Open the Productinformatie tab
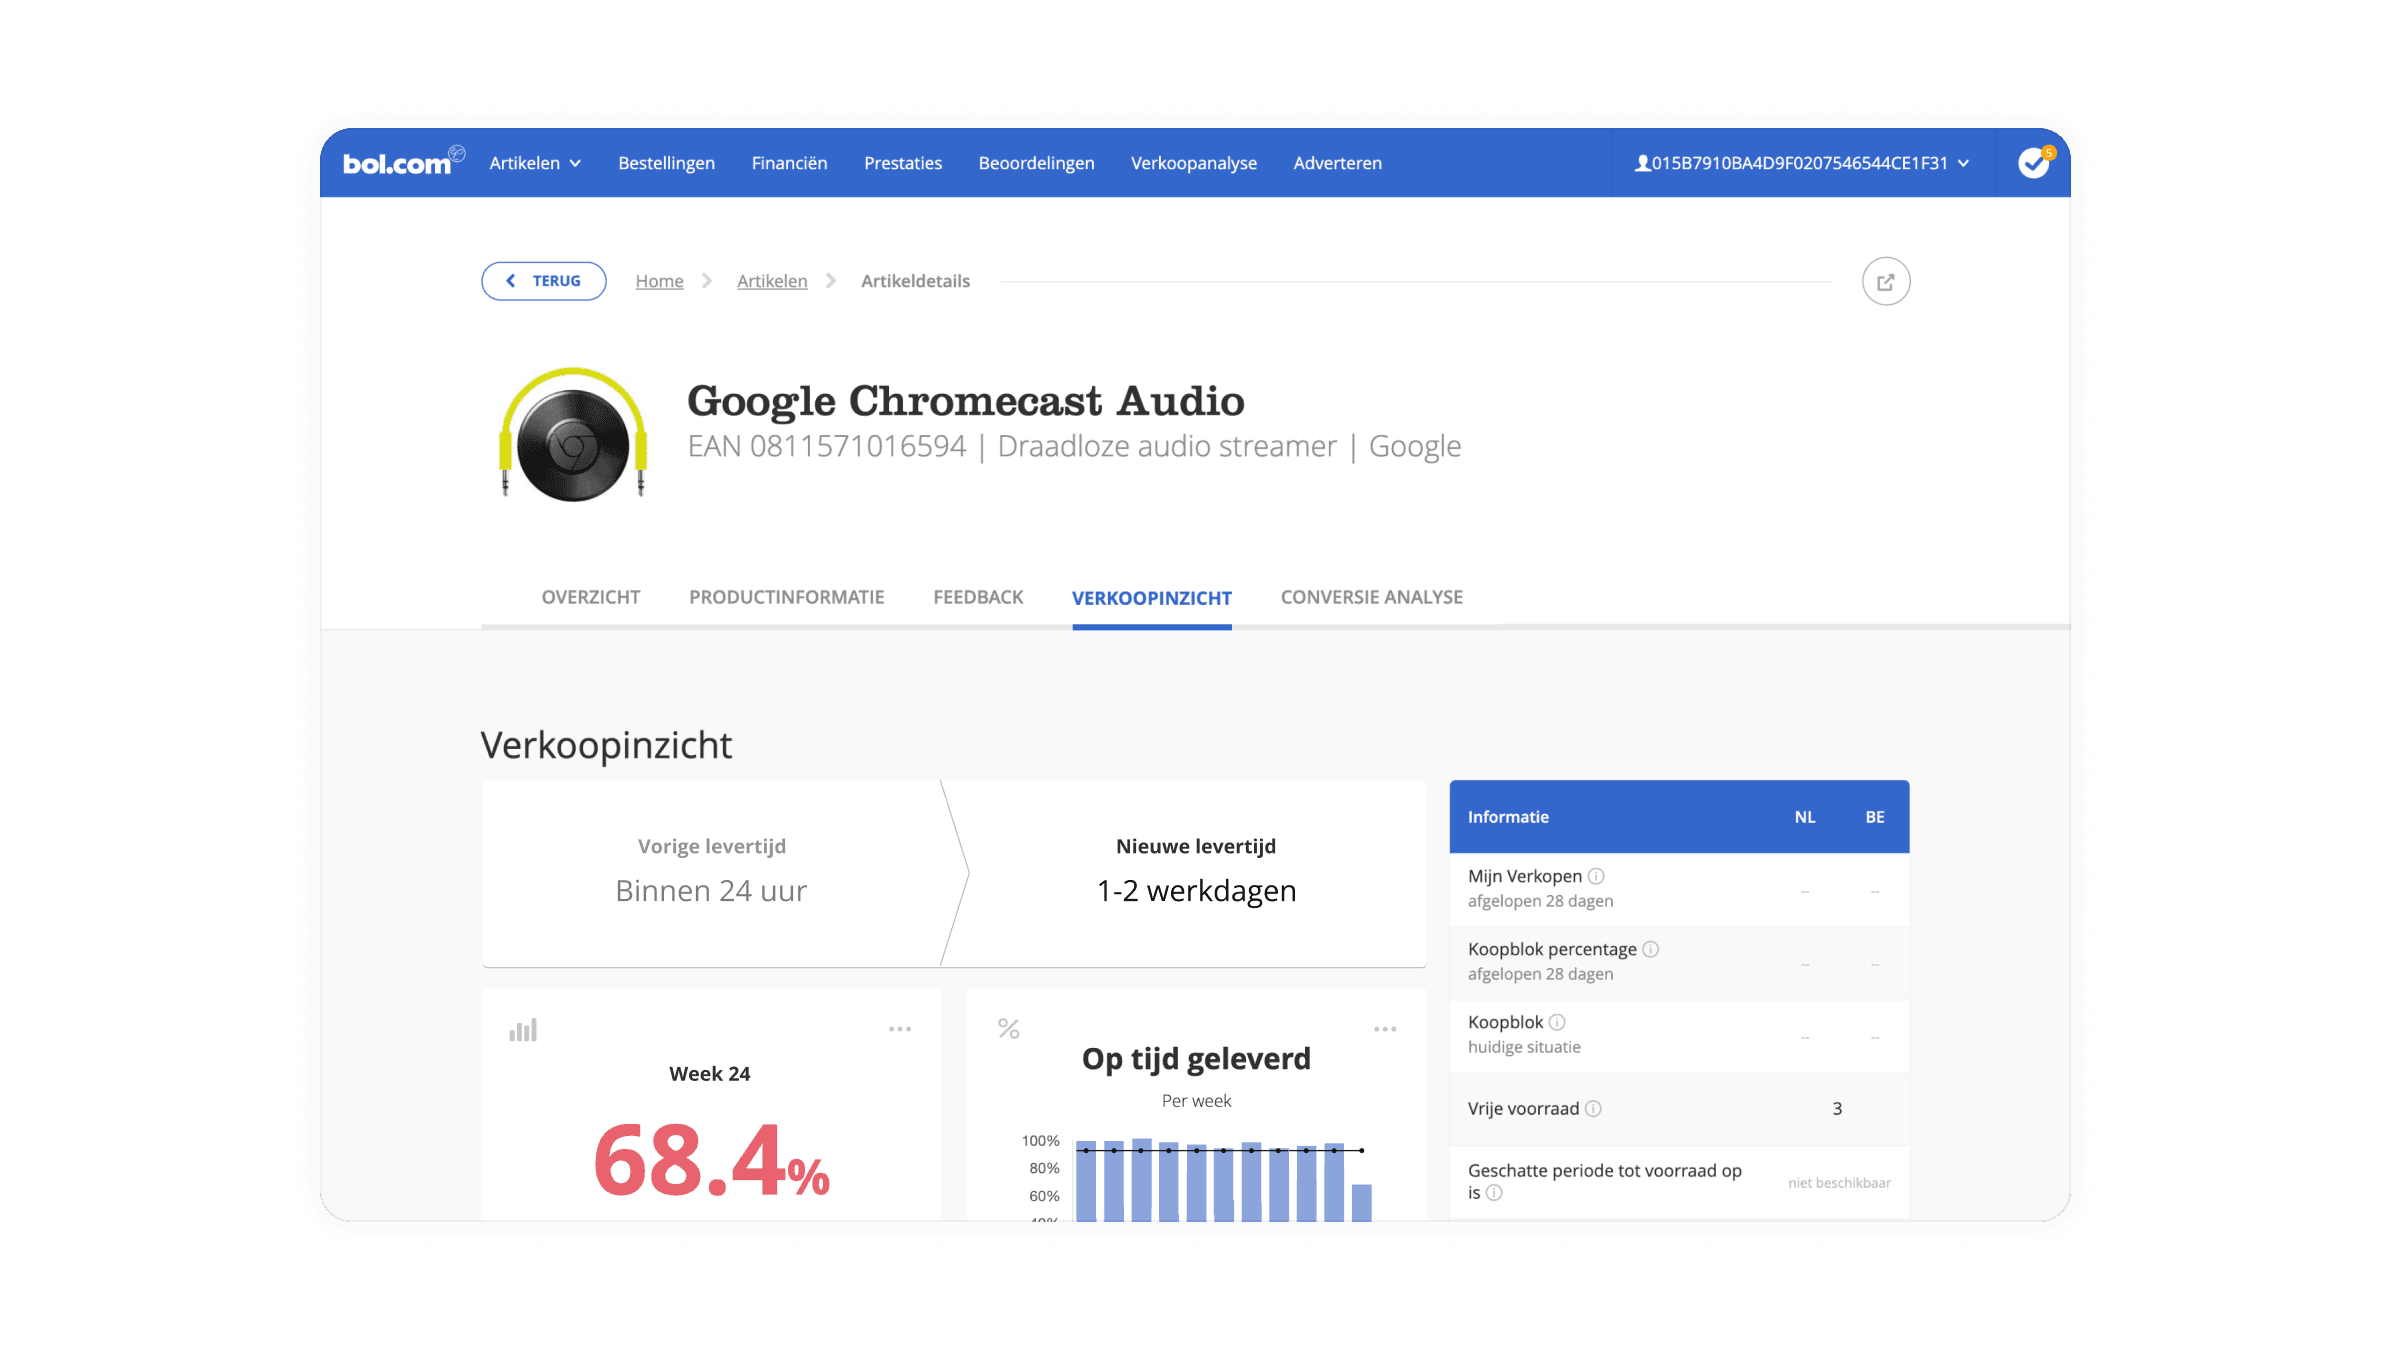 click(786, 597)
